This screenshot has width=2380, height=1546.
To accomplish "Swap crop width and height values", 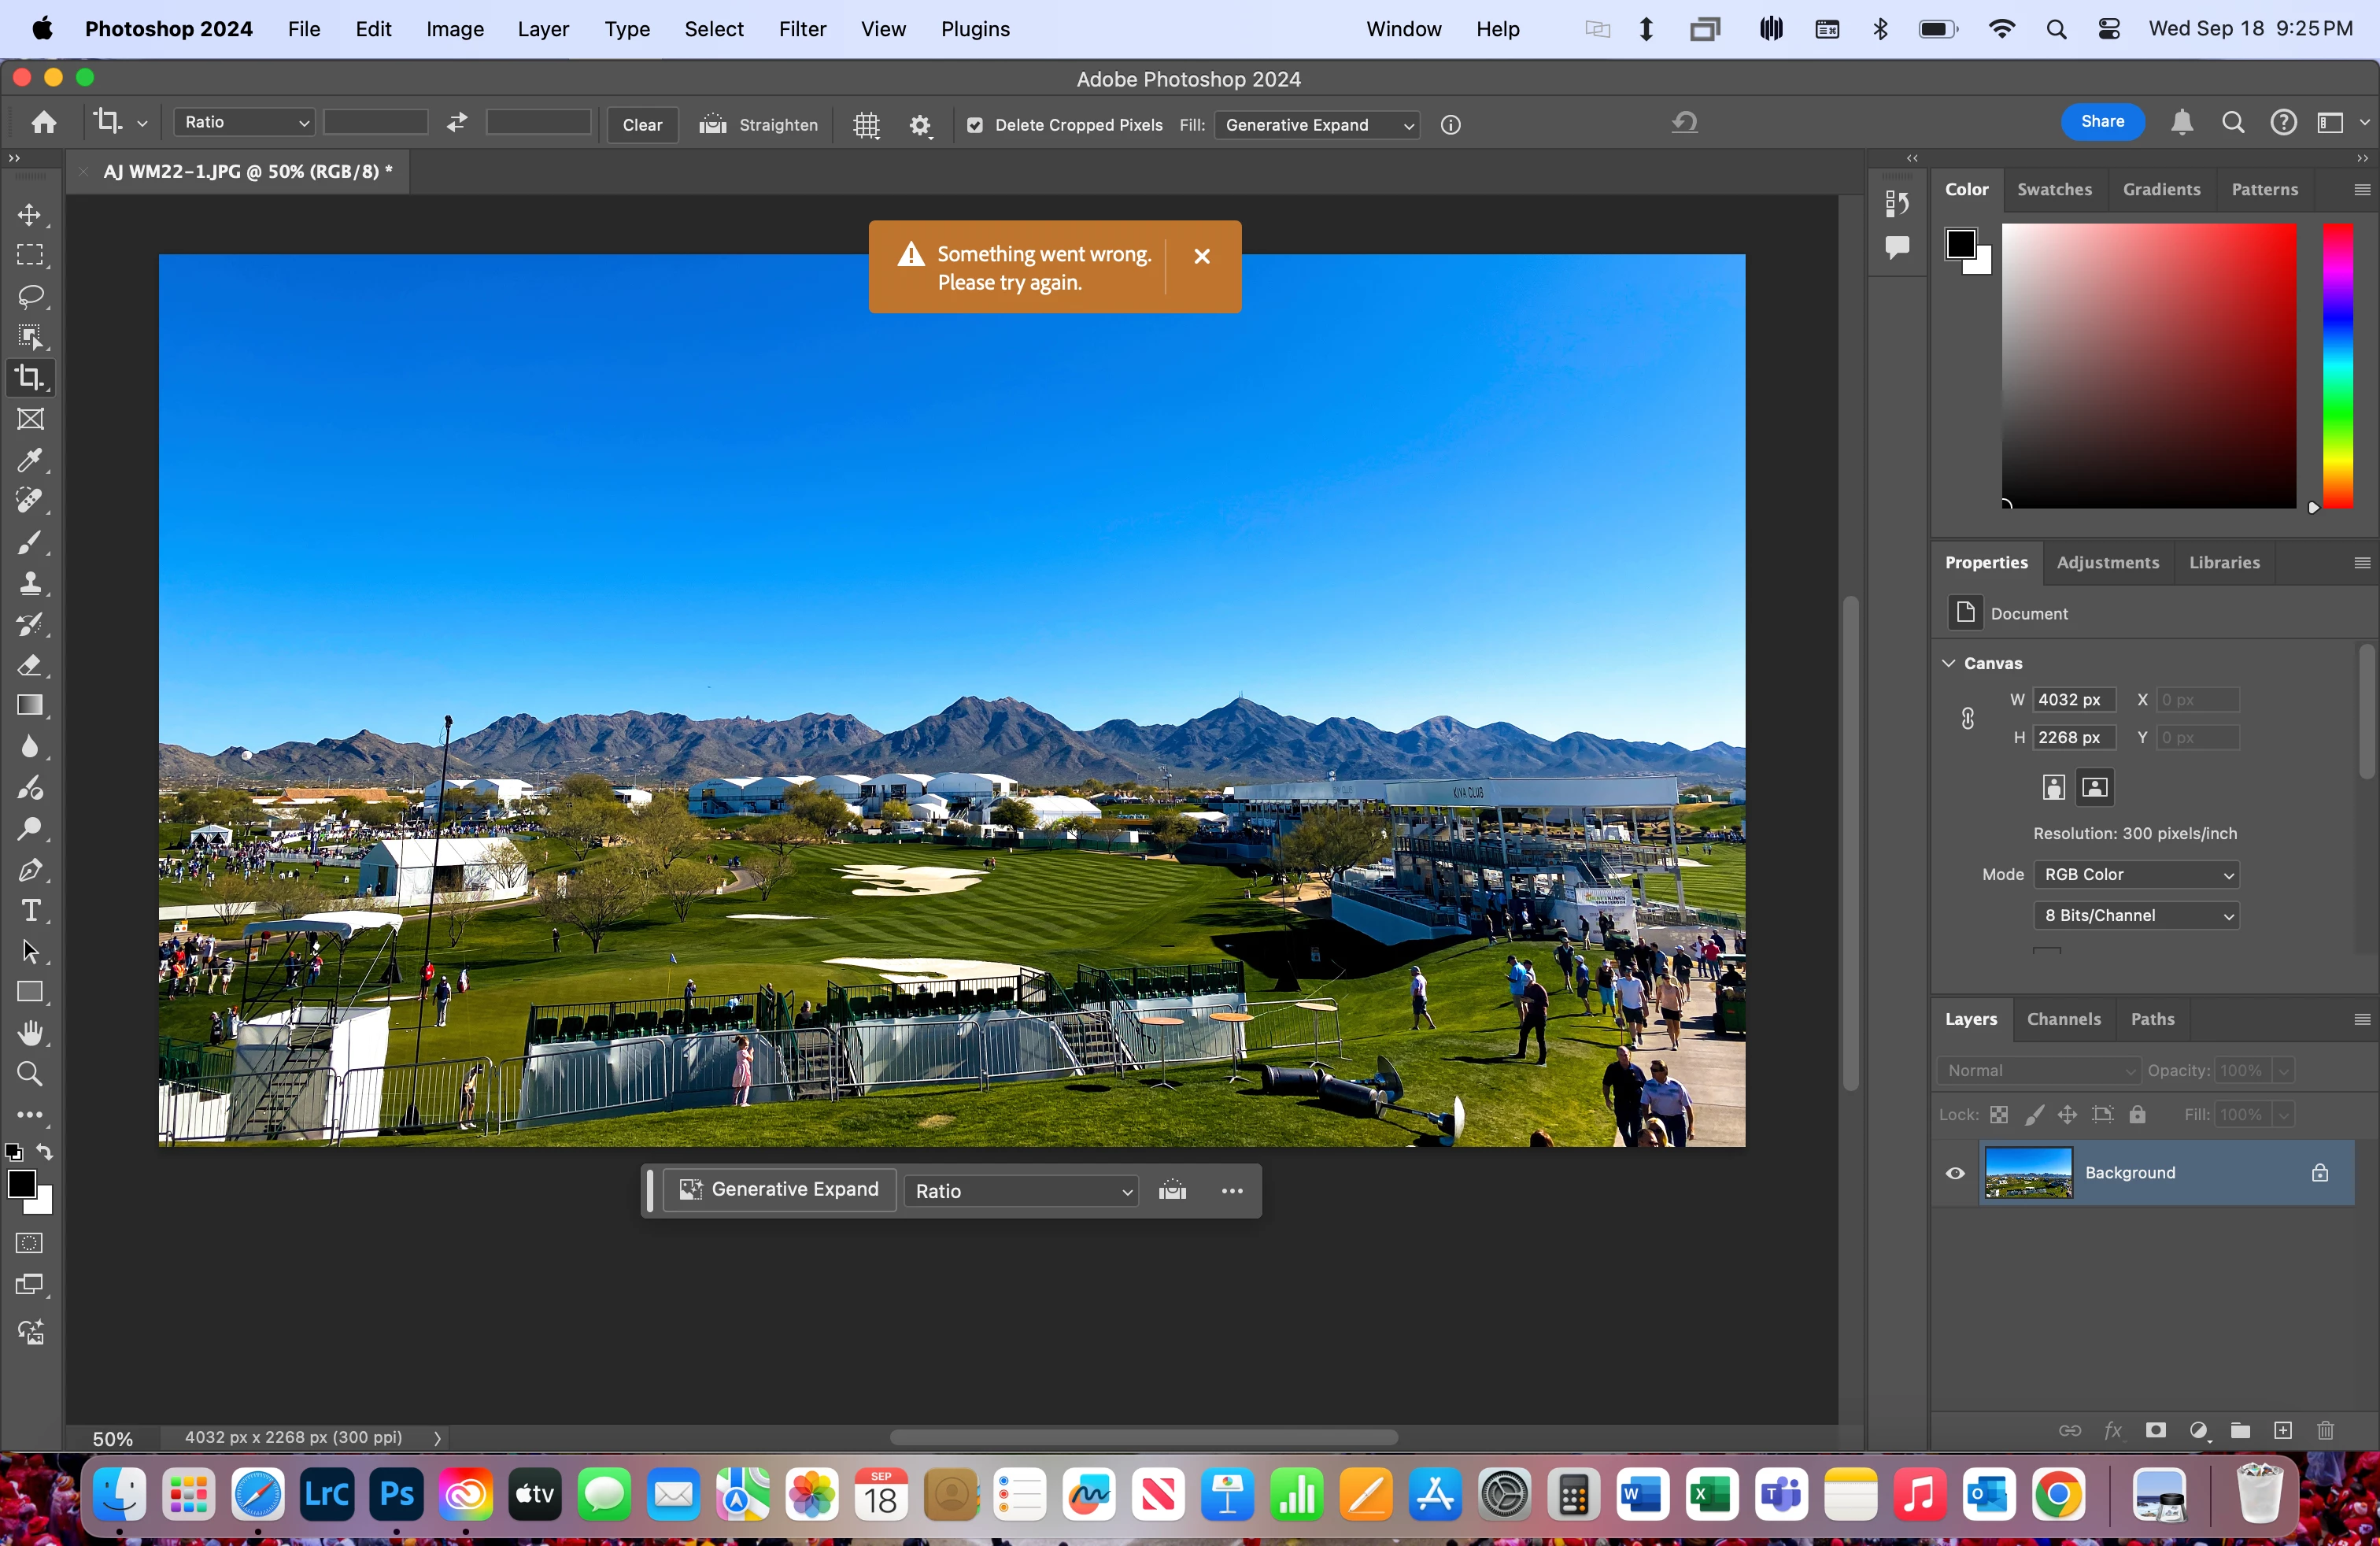I will pos(457,122).
